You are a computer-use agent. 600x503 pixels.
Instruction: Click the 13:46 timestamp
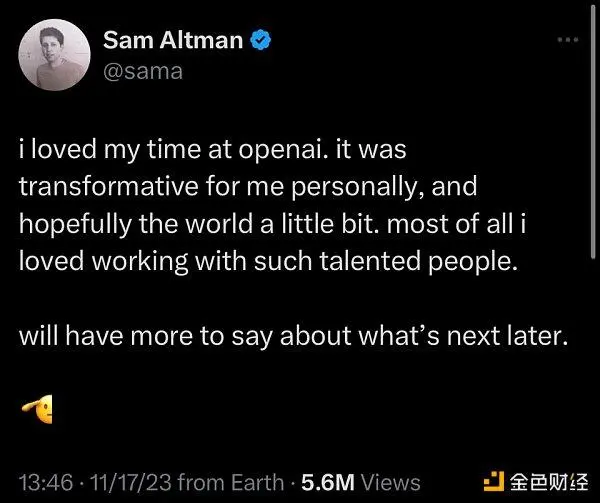tap(46, 482)
